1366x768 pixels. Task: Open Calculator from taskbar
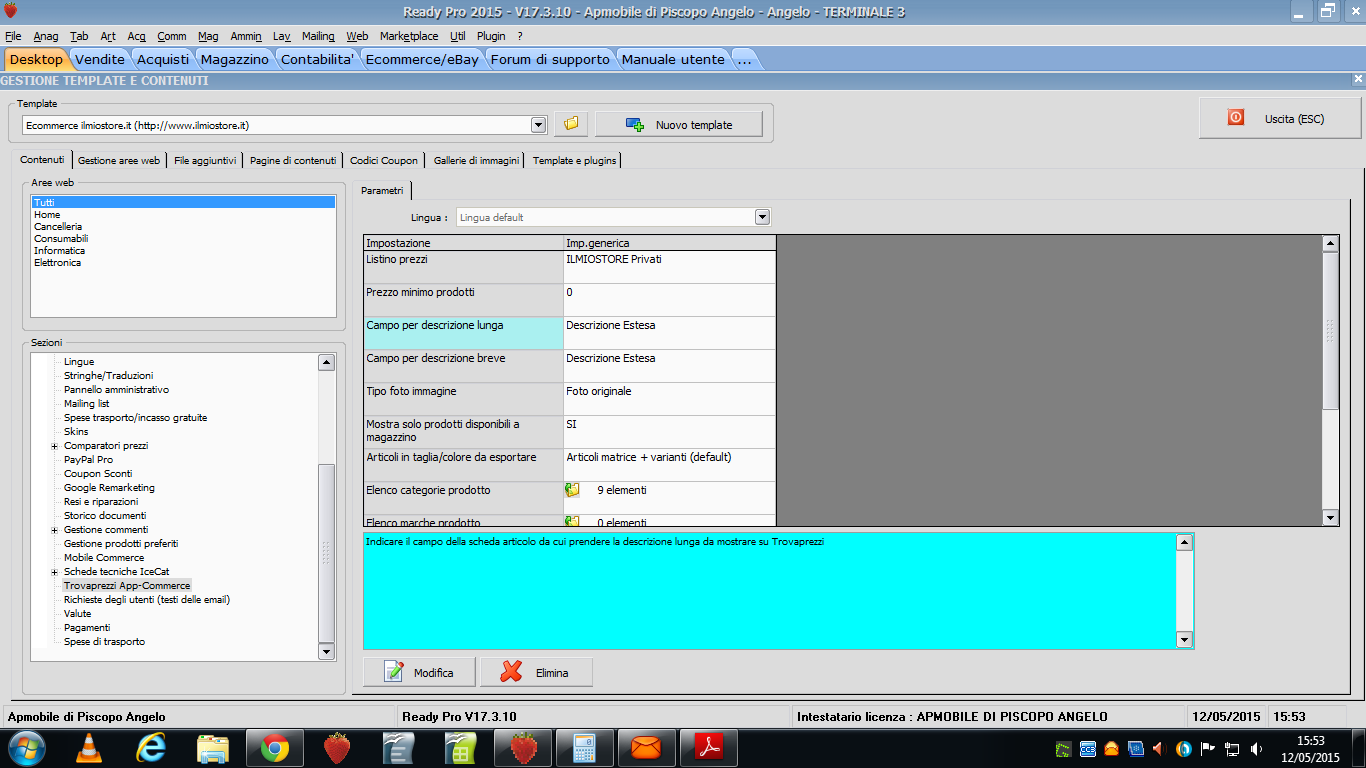(585, 748)
